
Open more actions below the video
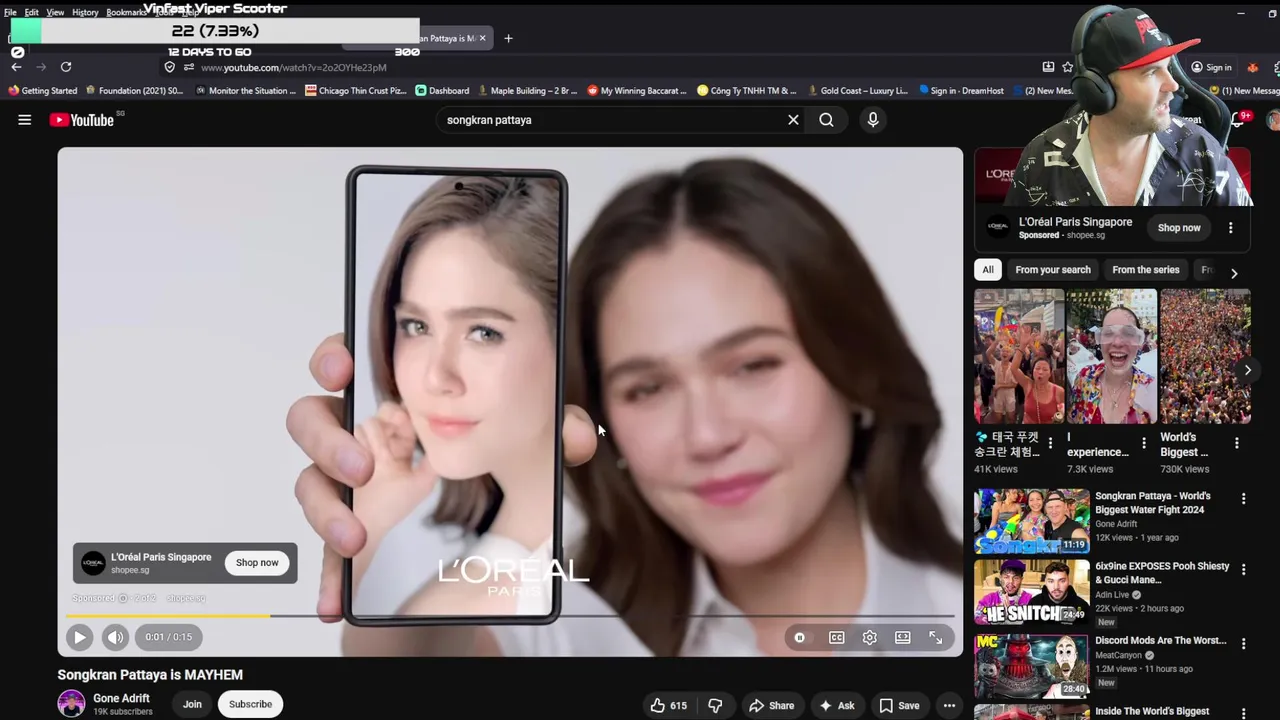949,705
